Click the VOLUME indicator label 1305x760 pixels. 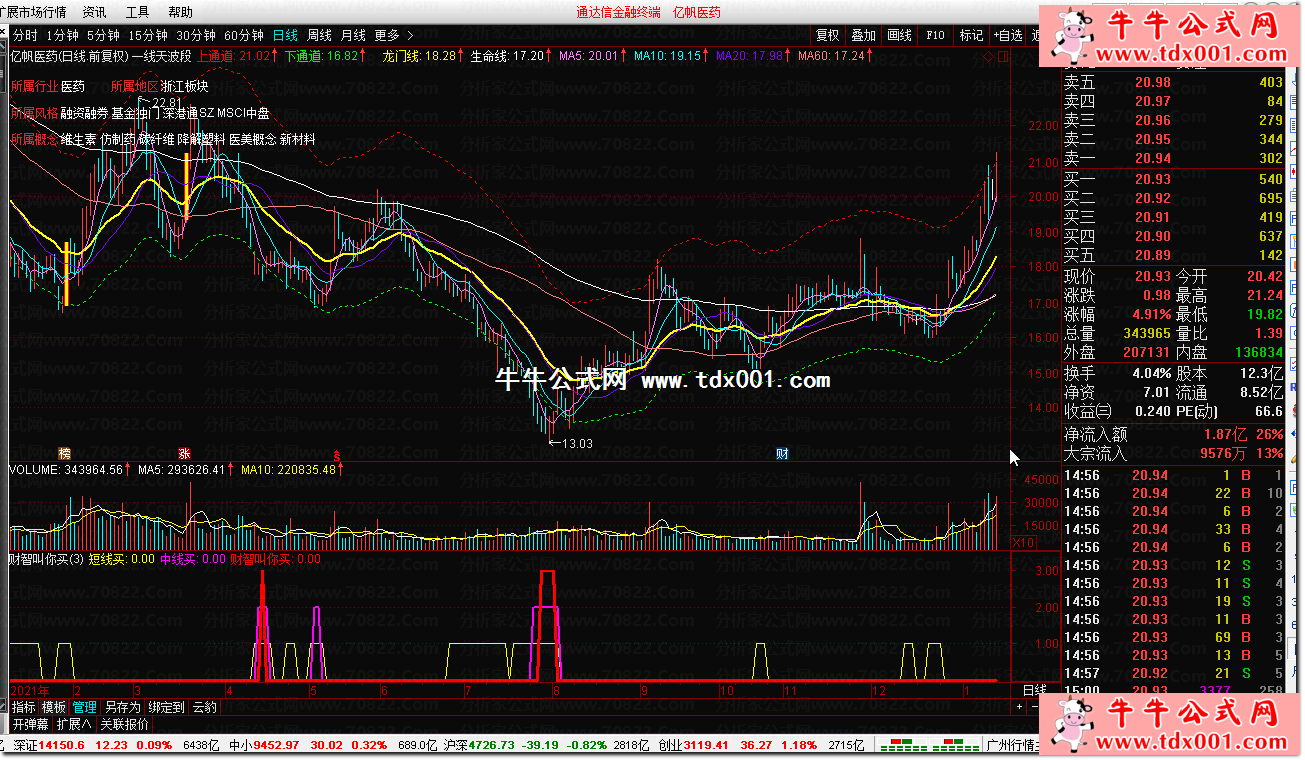[x=66, y=469]
